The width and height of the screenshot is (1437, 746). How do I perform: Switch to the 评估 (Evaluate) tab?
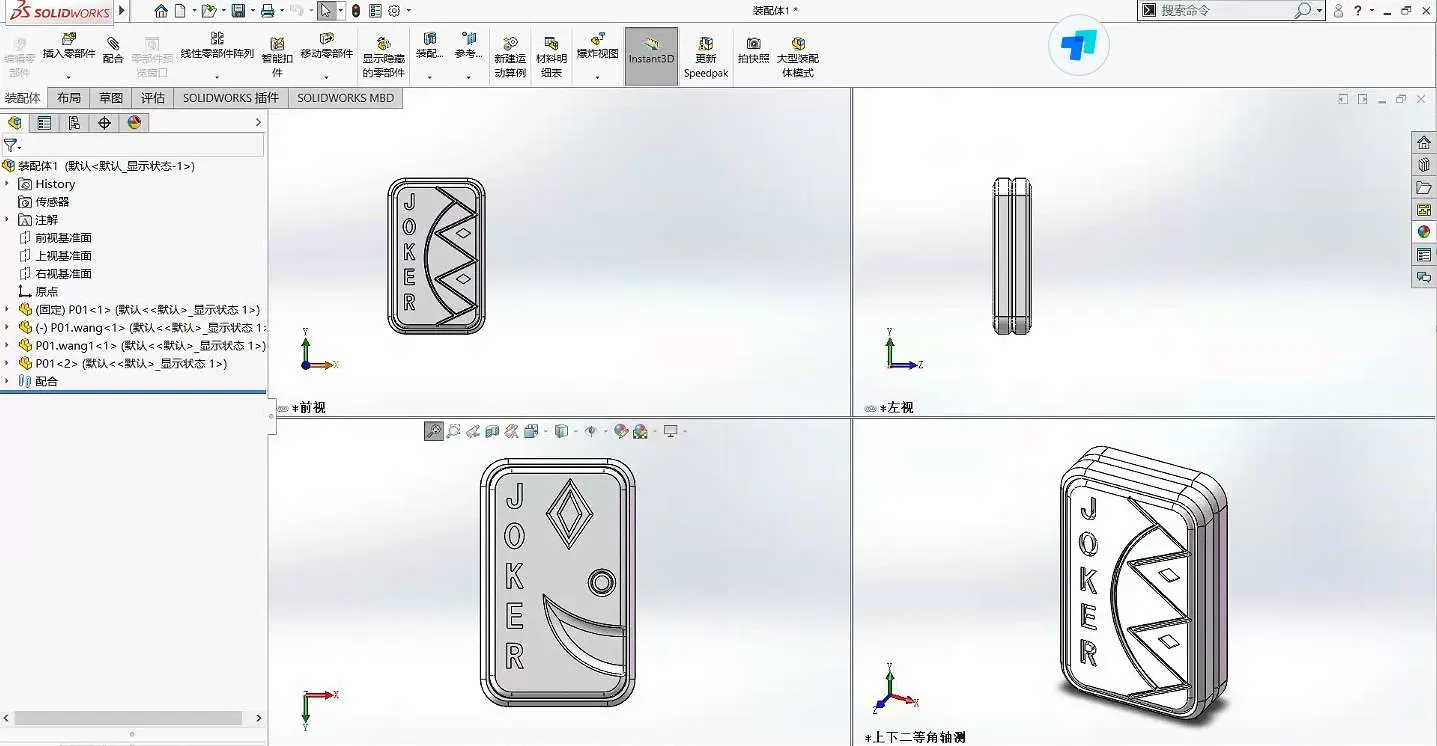pyautogui.click(x=152, y=98)
